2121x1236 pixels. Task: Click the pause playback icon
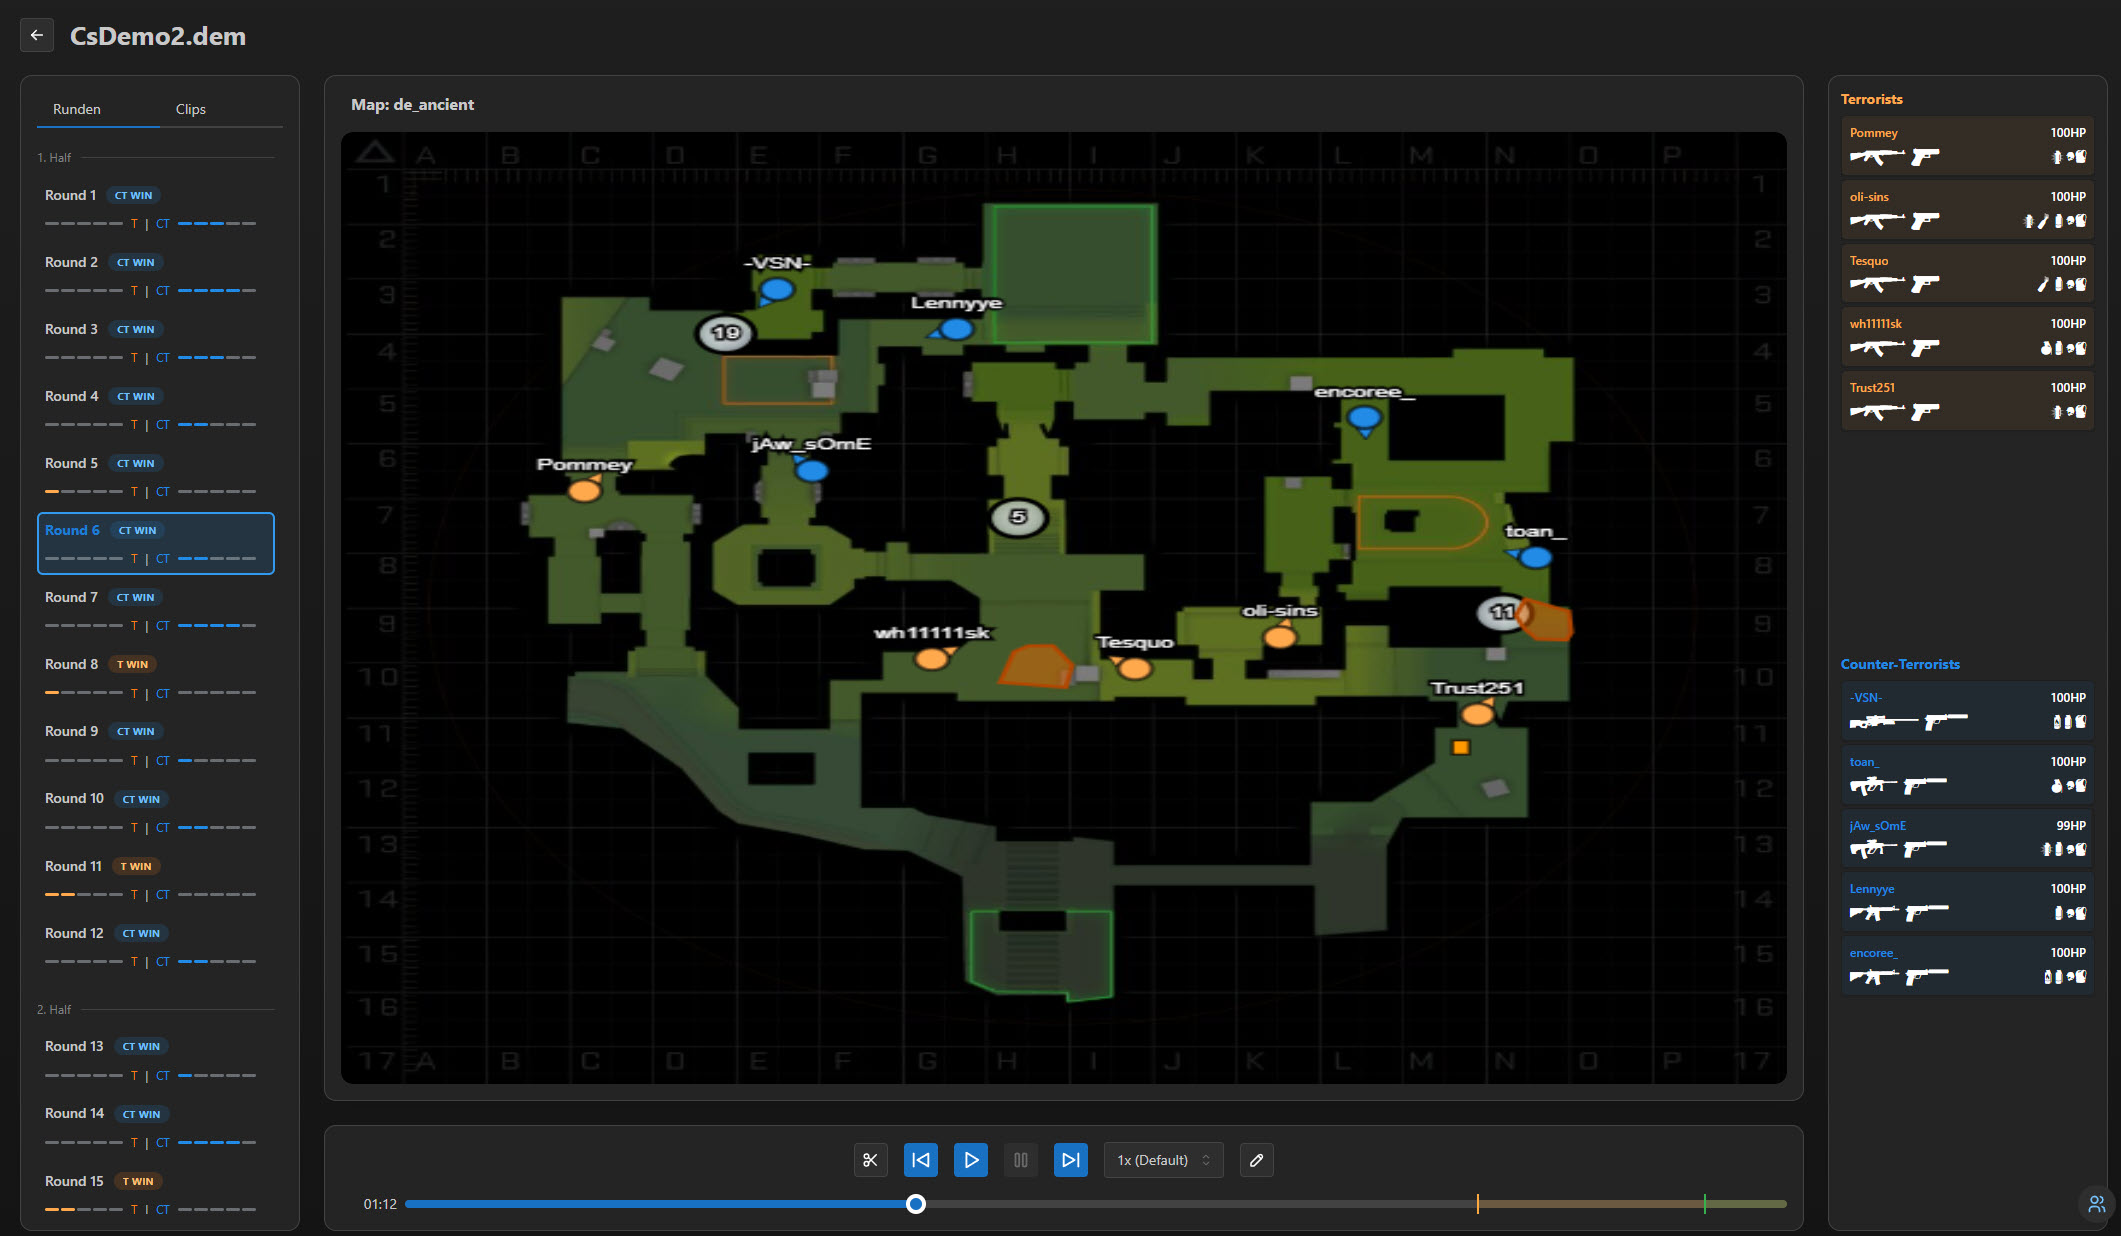1020,1160
